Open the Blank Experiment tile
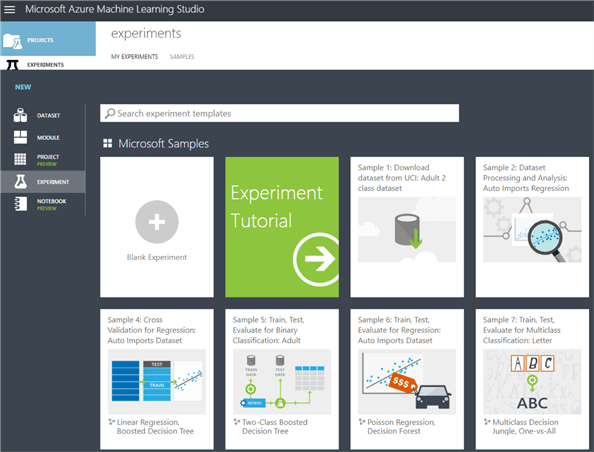594x452 pixels. pos(157,227)
